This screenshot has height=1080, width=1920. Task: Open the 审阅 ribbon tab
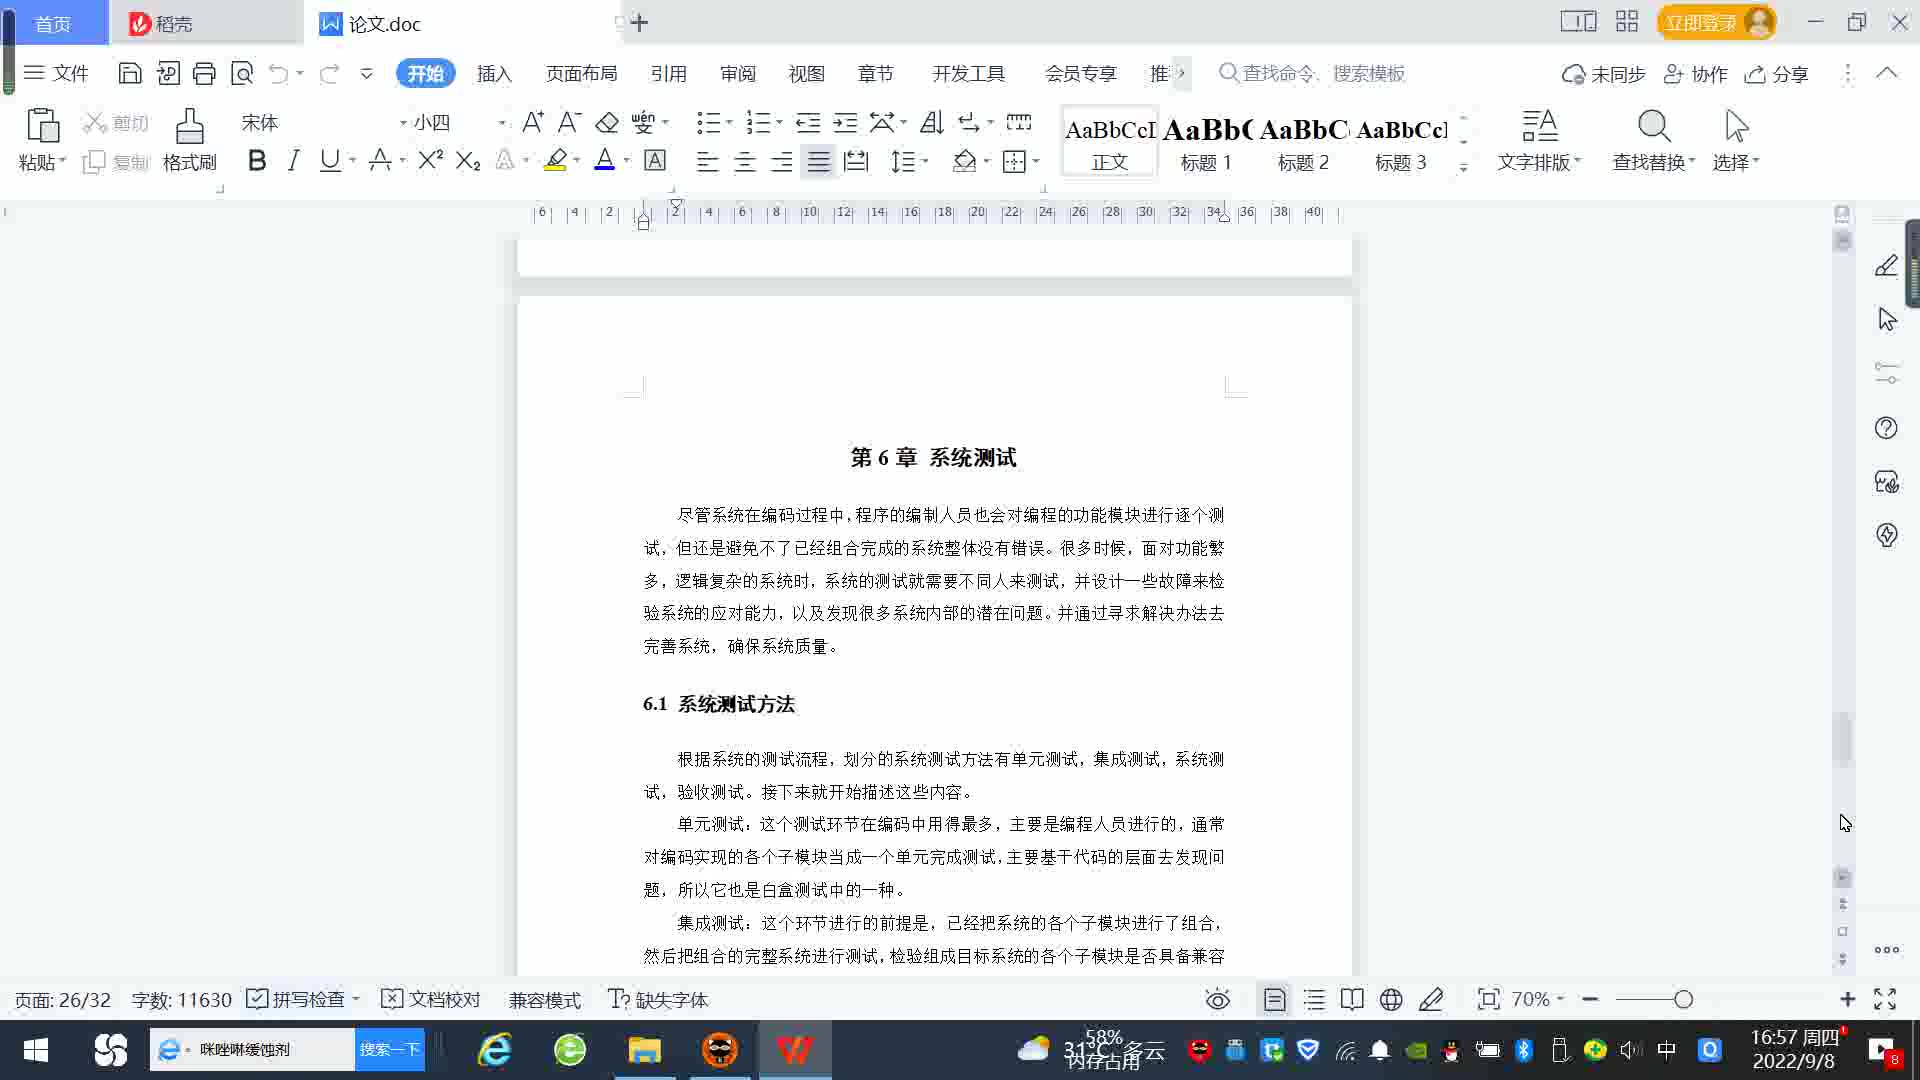pos(738,73)
